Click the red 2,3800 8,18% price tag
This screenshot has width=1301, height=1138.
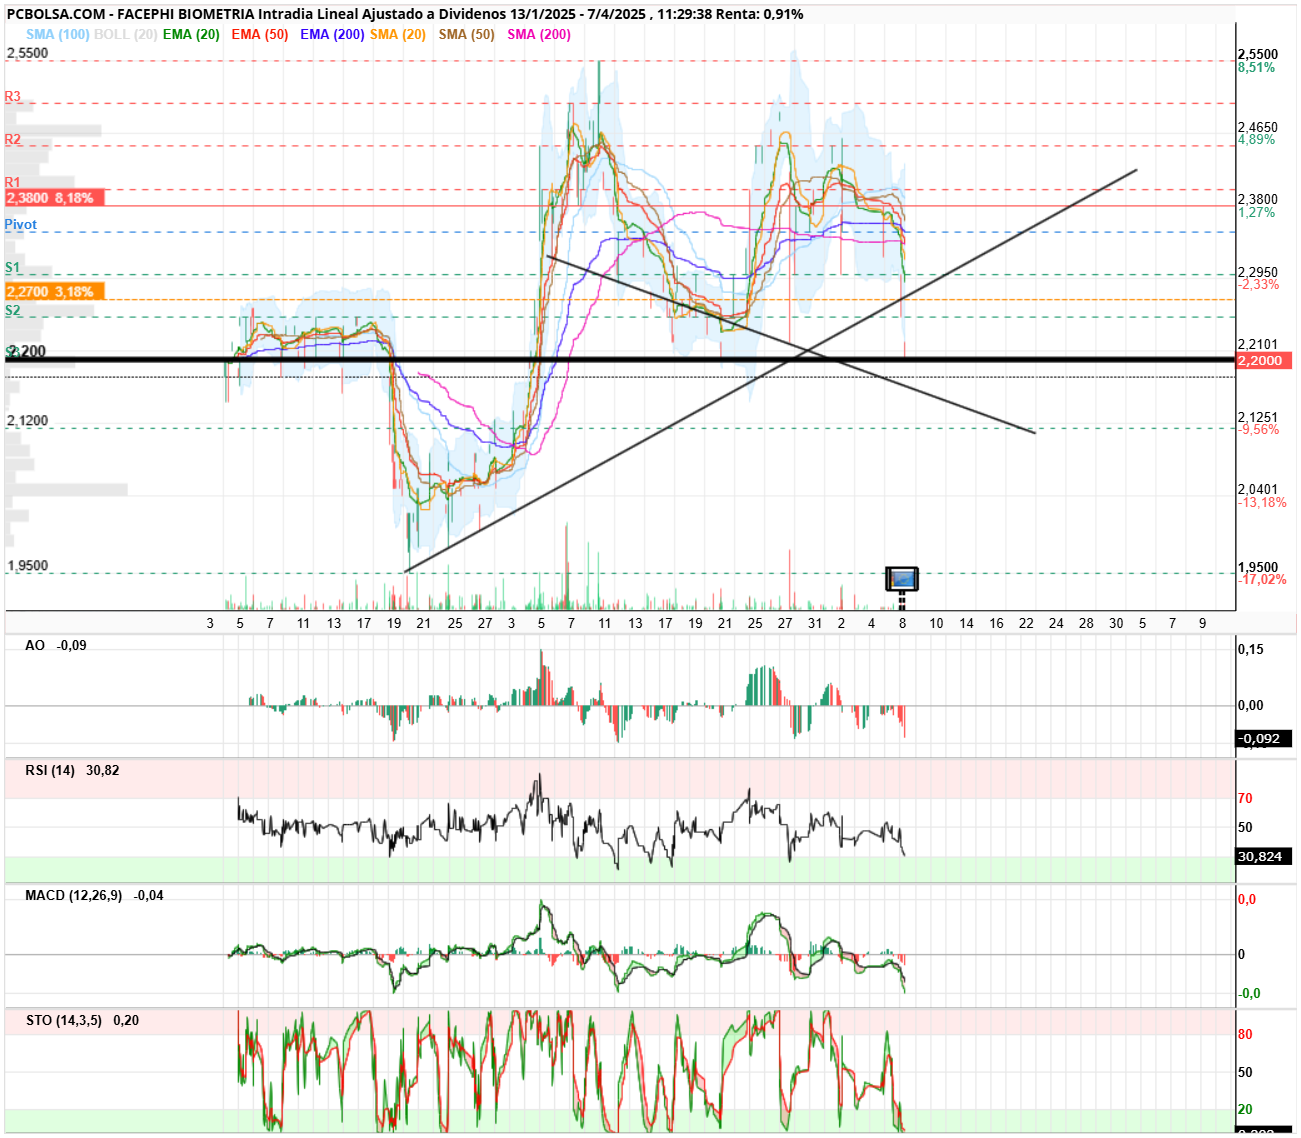pyautogui.click(x=54, y=198)
